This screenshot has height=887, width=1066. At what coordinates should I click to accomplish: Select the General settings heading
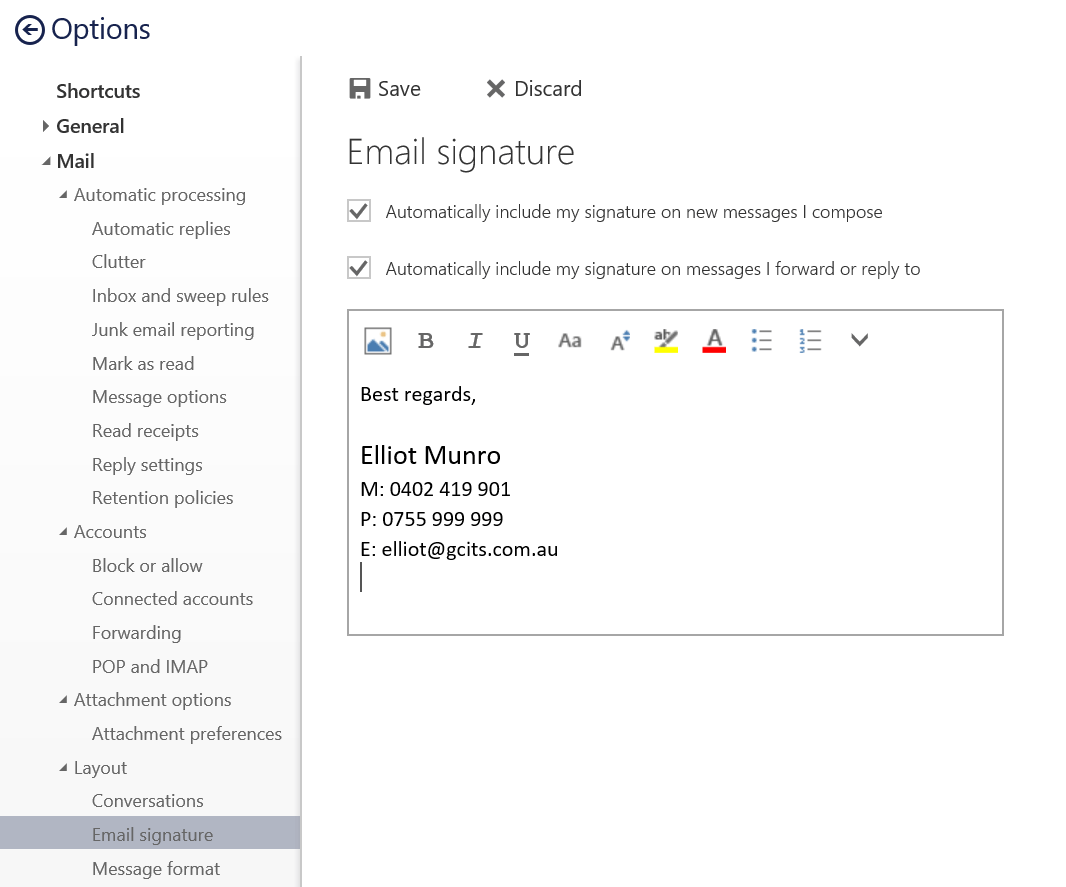click(x=90, y=126)
